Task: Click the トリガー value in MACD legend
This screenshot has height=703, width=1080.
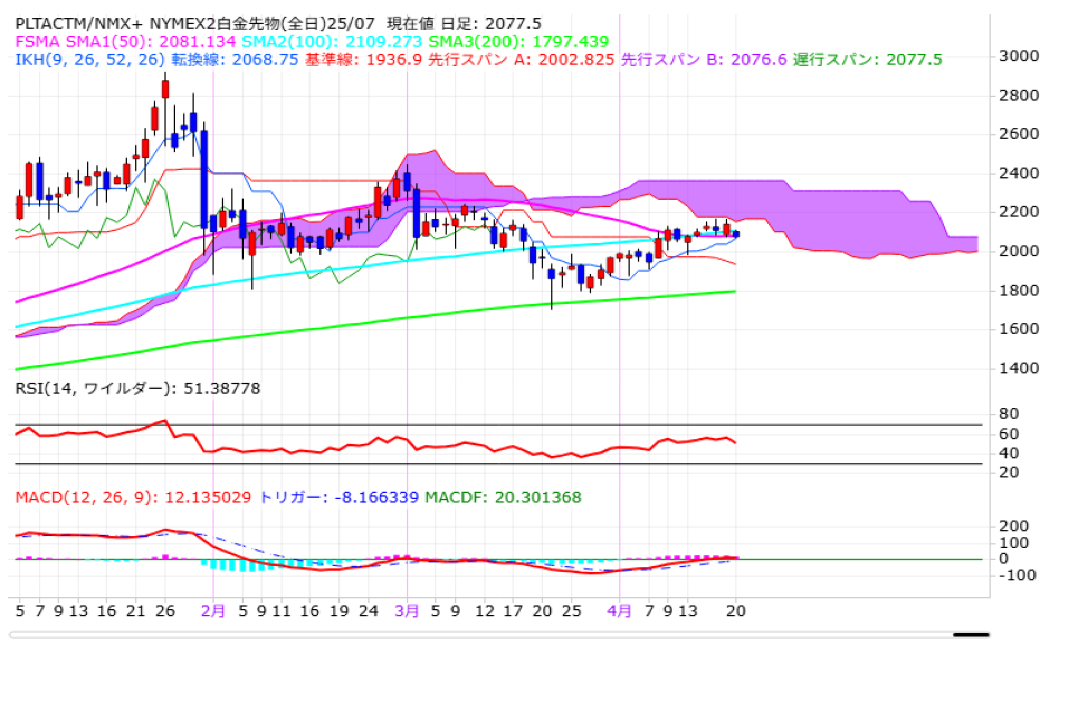Action: point(339,497)
